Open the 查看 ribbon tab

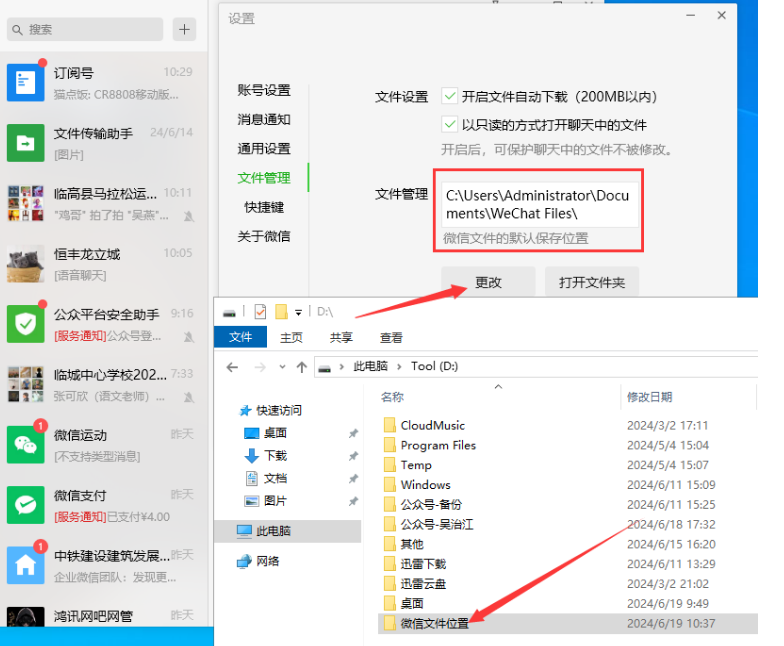(391, 338)
